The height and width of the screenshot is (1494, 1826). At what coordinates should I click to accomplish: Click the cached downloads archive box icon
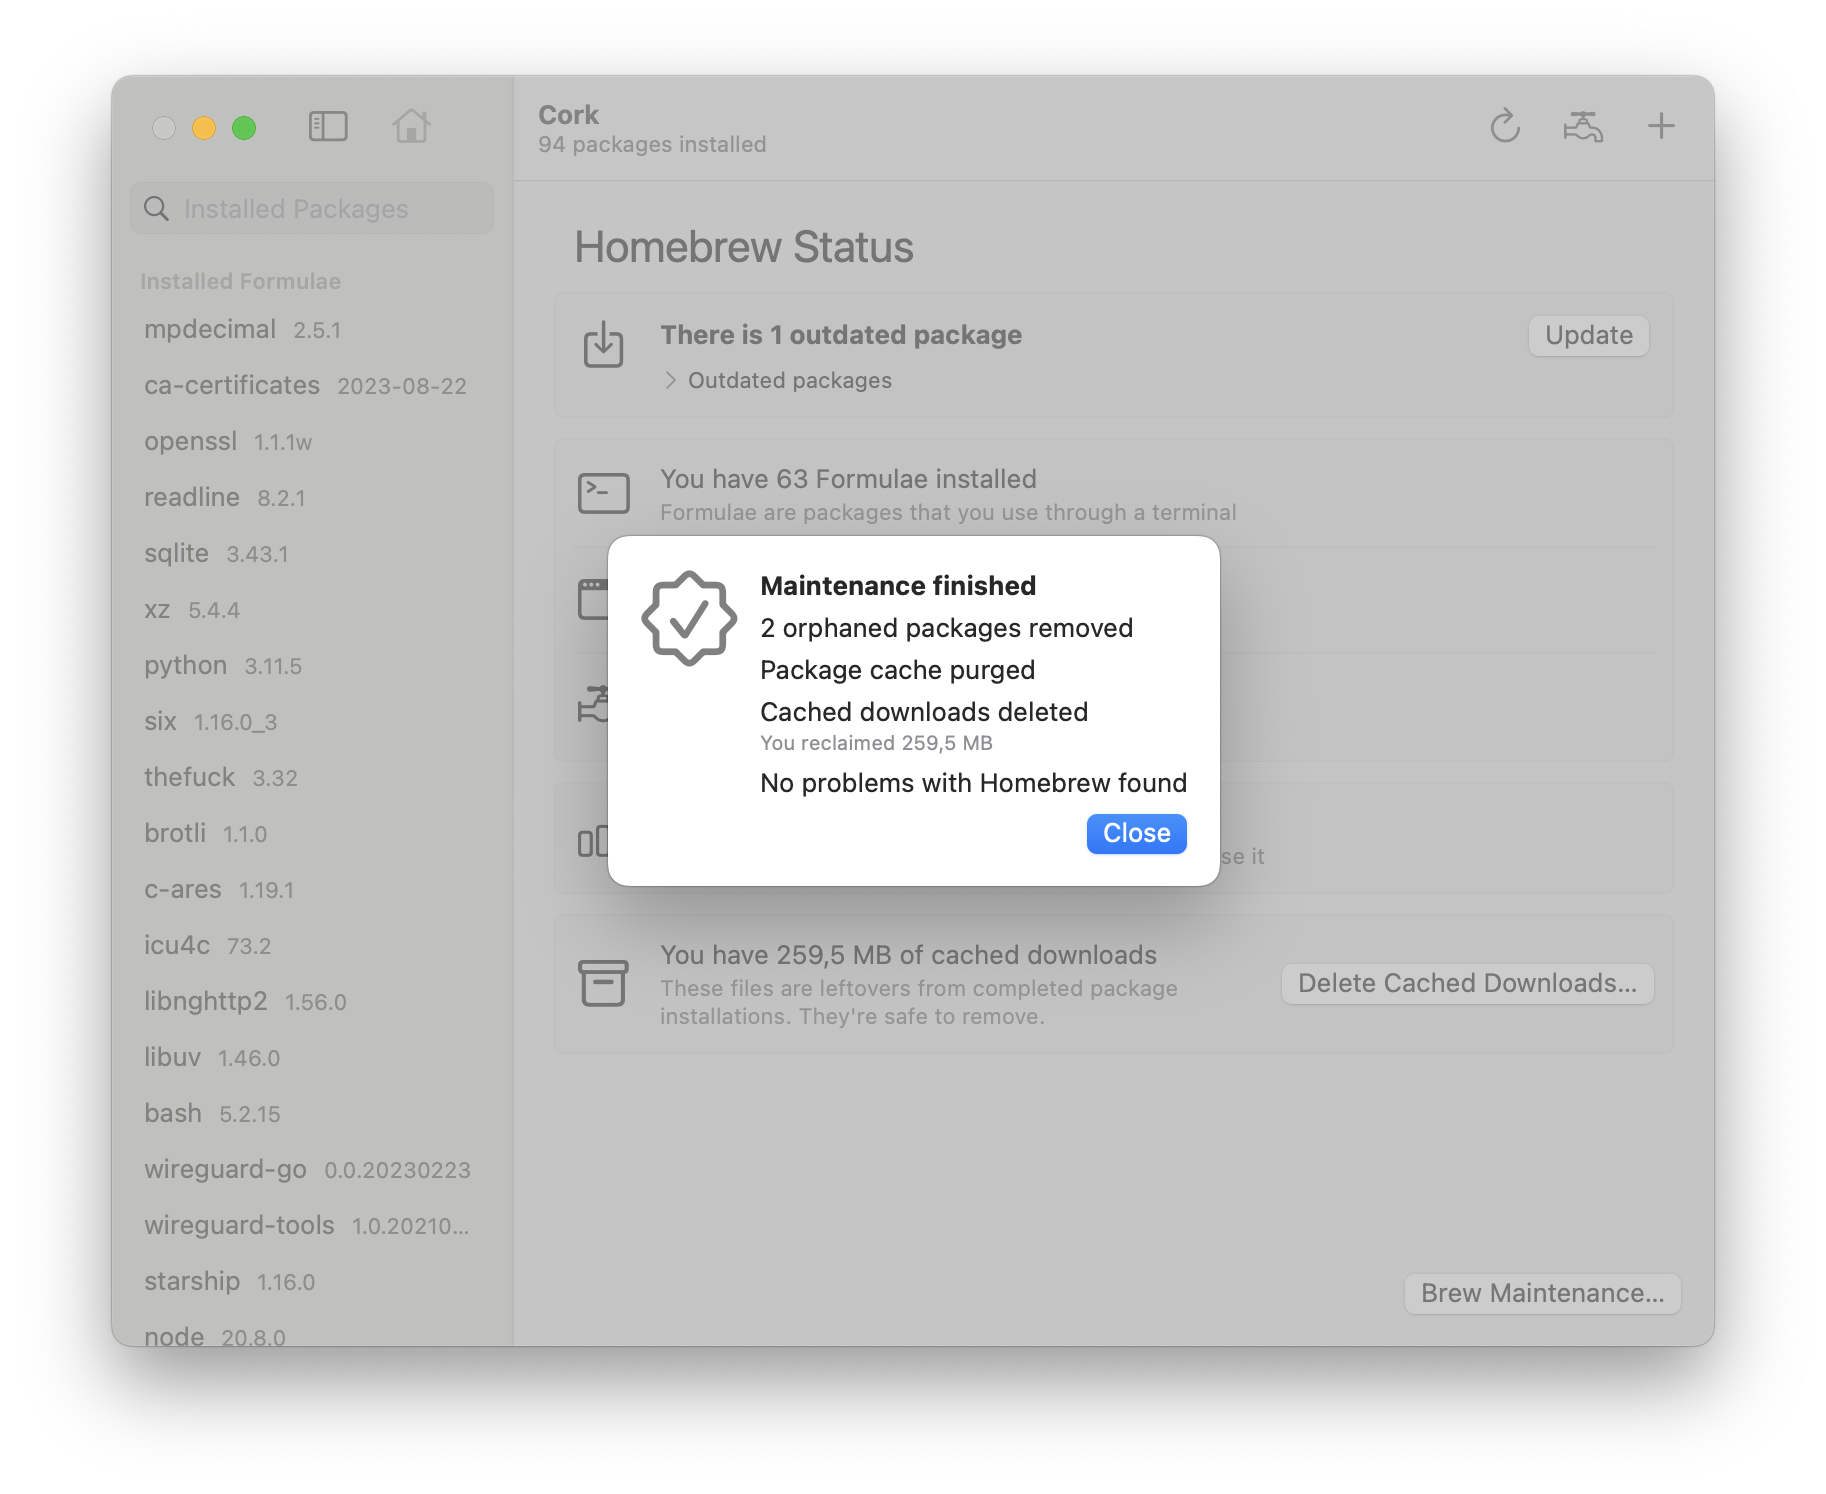[604, 983]
